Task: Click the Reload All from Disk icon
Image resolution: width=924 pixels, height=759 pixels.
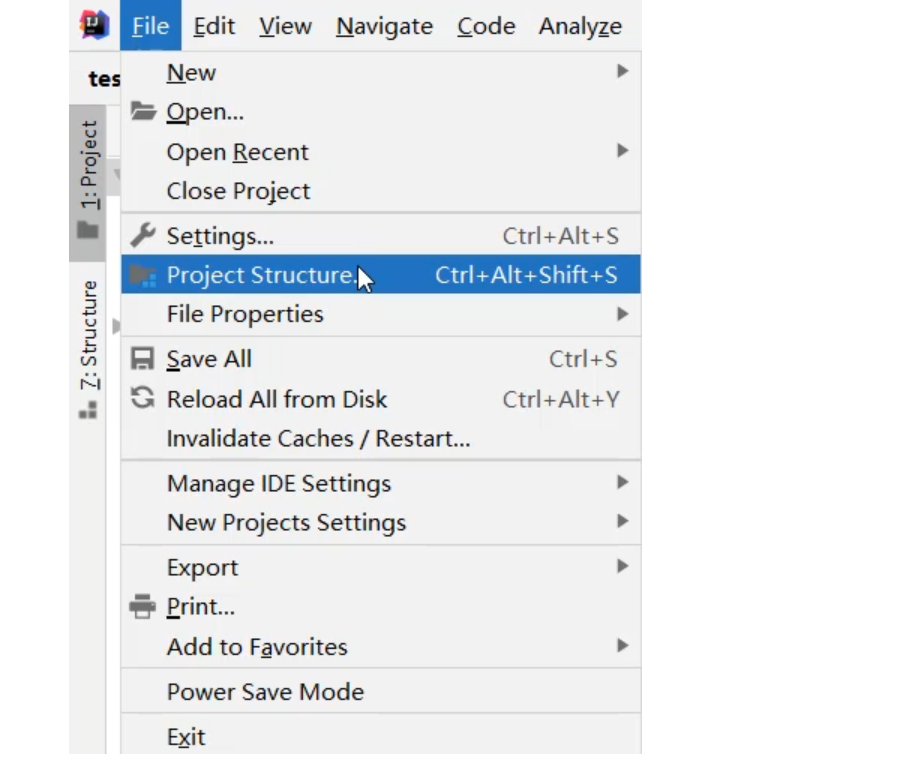Action: (143, 399)
